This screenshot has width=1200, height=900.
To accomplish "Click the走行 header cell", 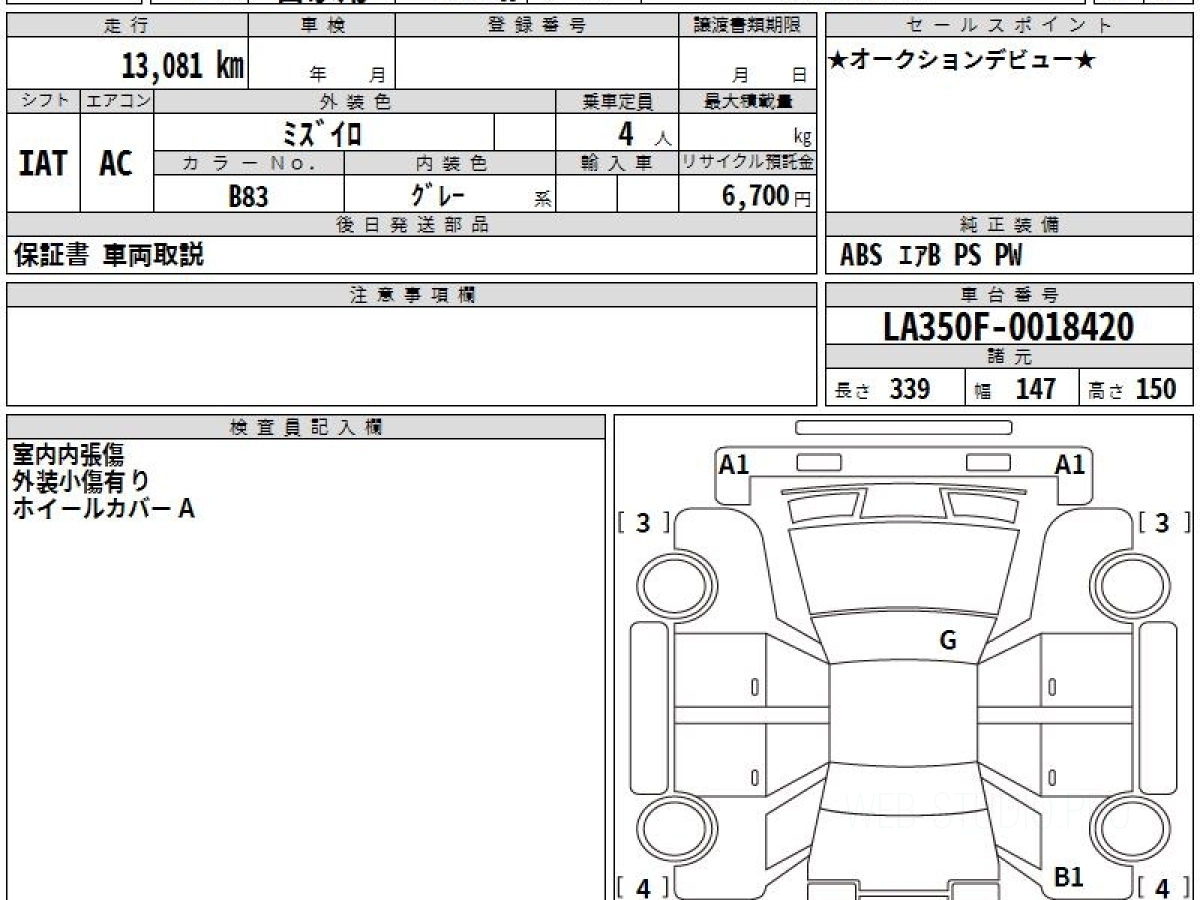I will point(126,26).
